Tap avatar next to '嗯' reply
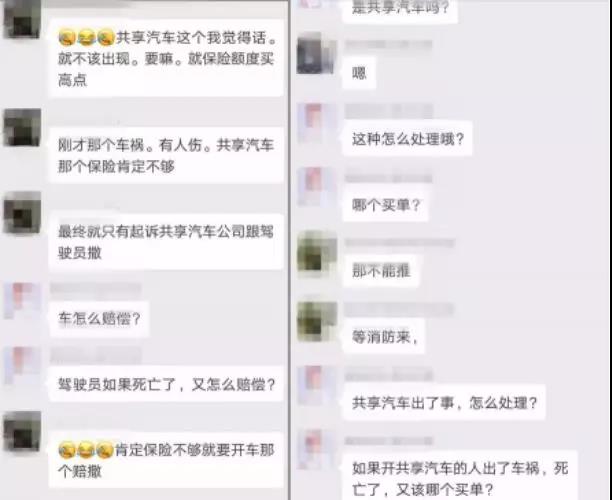612x500 pixels. pos(317,53)
